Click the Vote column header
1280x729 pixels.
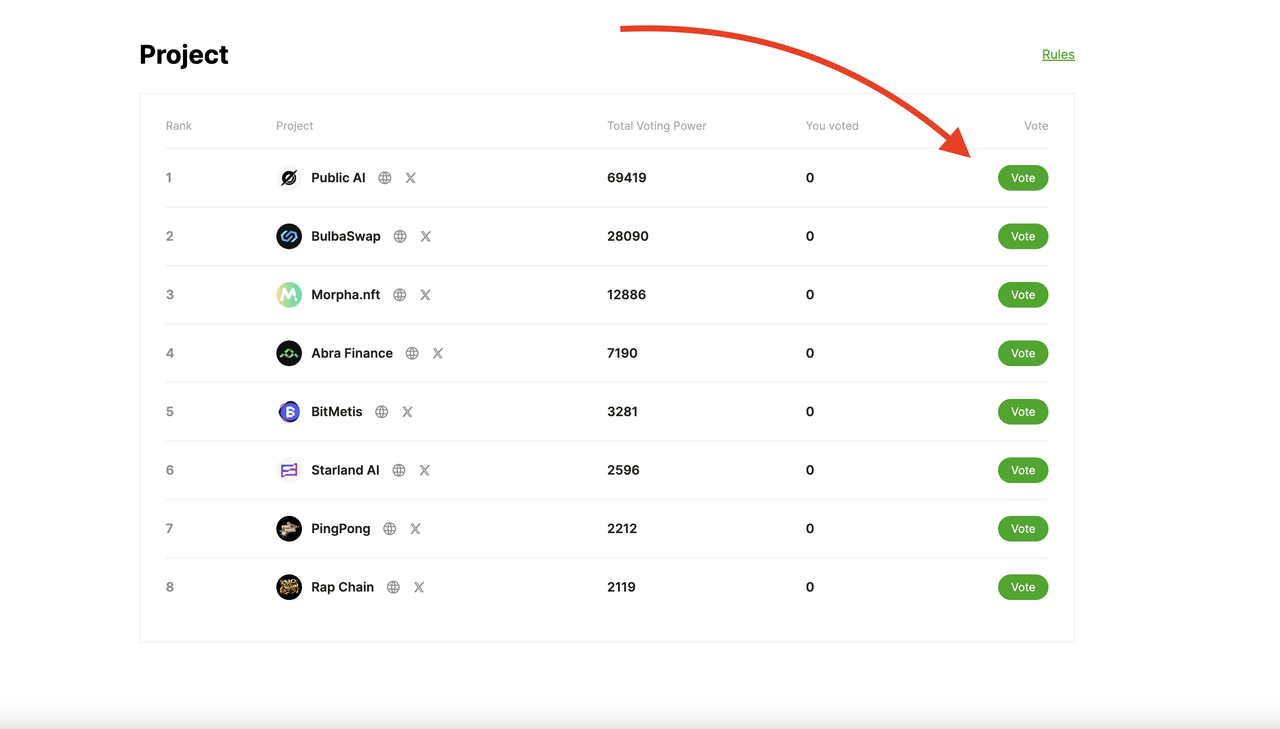pos(1036,126)
